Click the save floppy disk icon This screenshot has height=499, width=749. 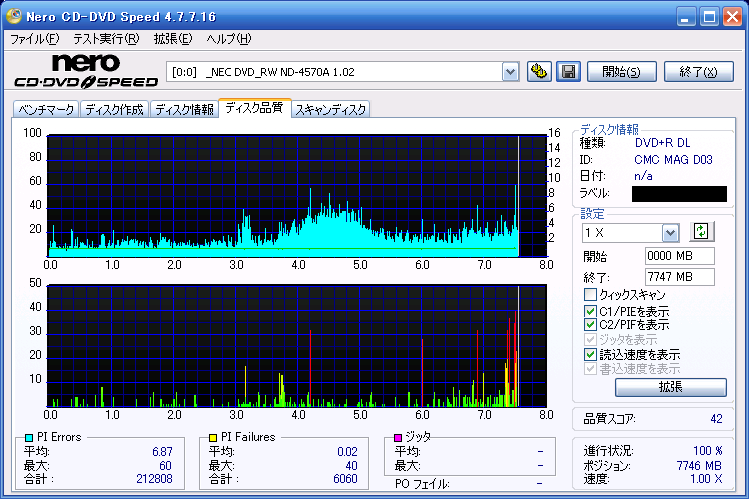point(568,72)
